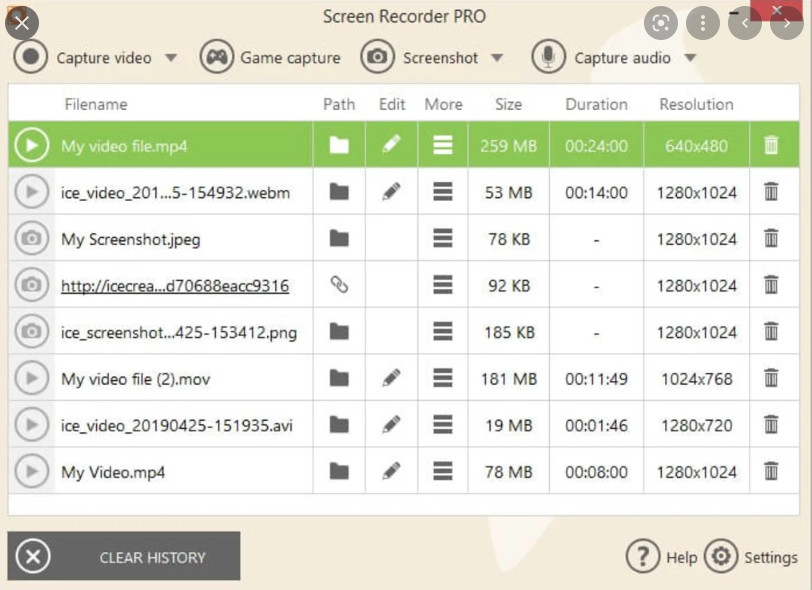Delete My Screenshot.jpeg

771,238
